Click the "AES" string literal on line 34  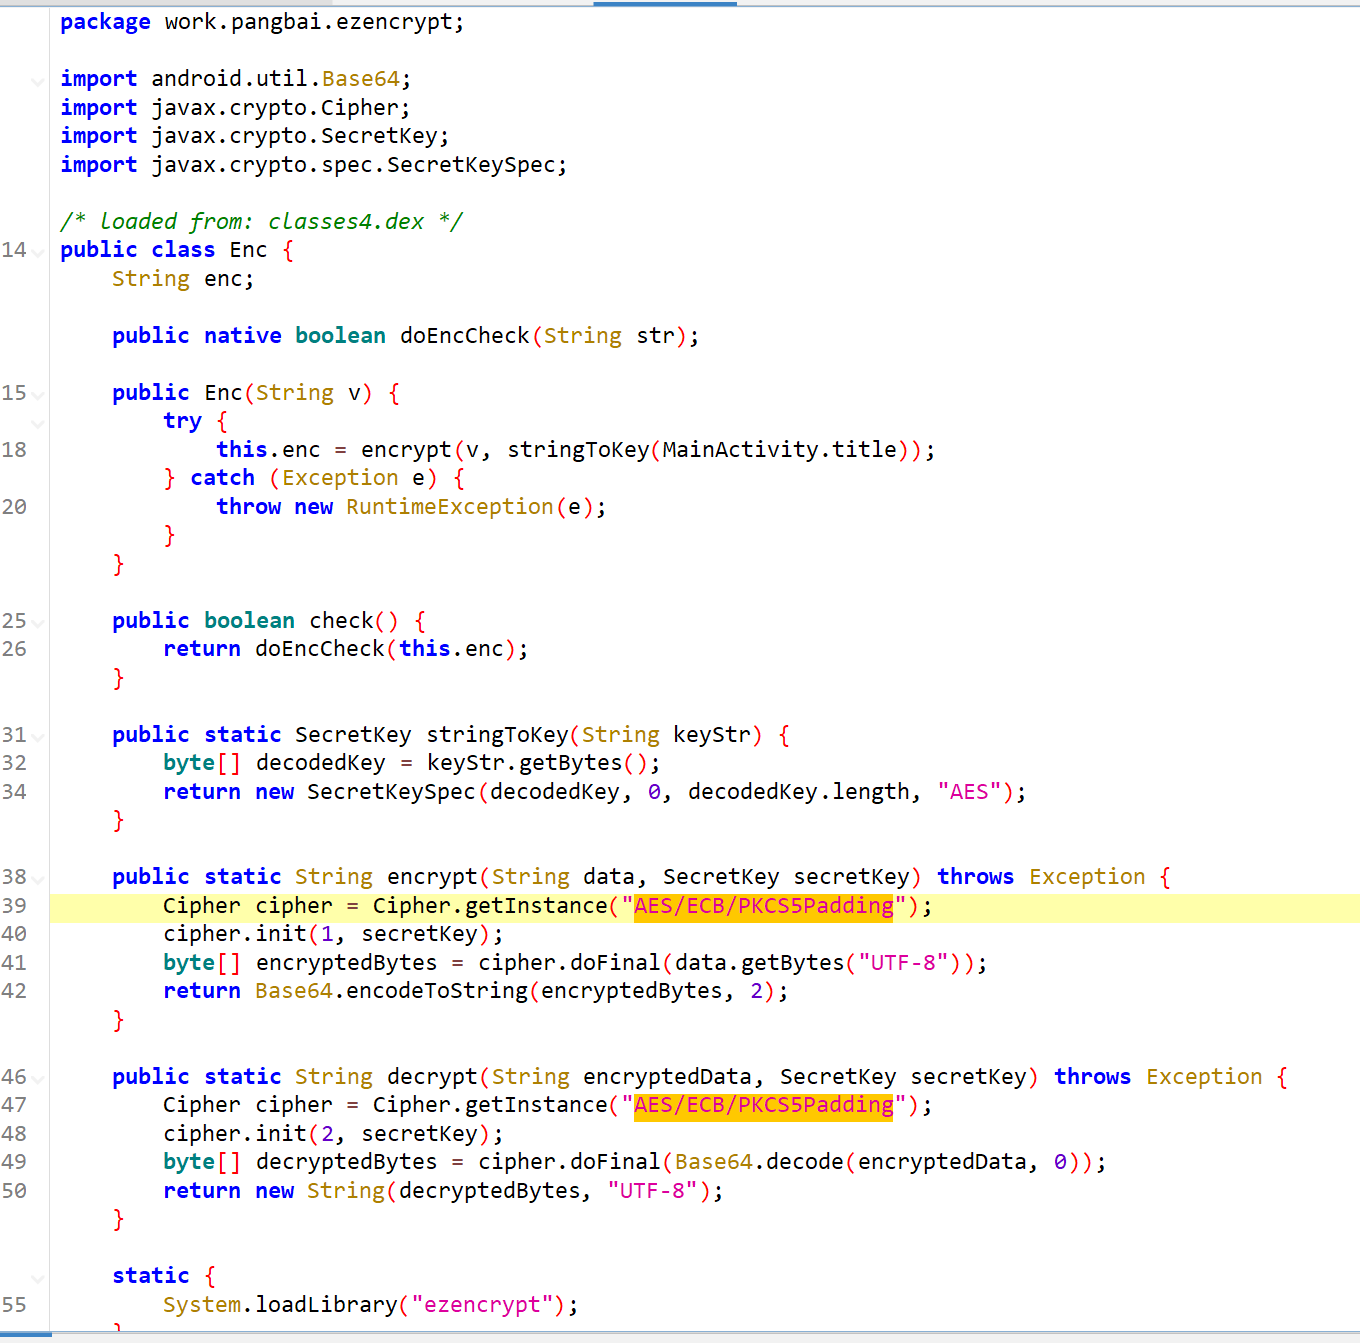[x=969, y=792]
